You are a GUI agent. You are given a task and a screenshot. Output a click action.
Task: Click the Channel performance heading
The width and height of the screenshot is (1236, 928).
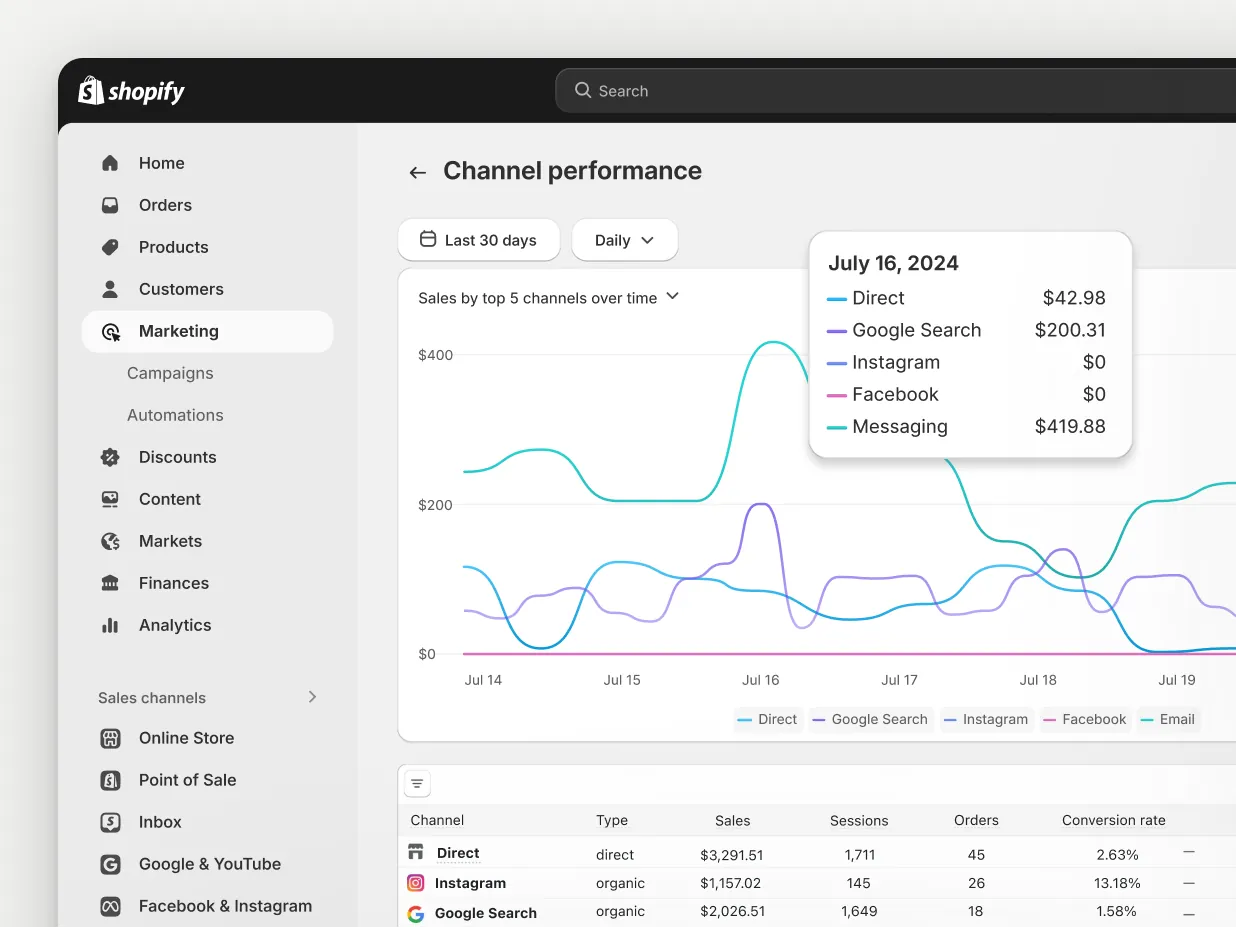(x=572, y=171)
